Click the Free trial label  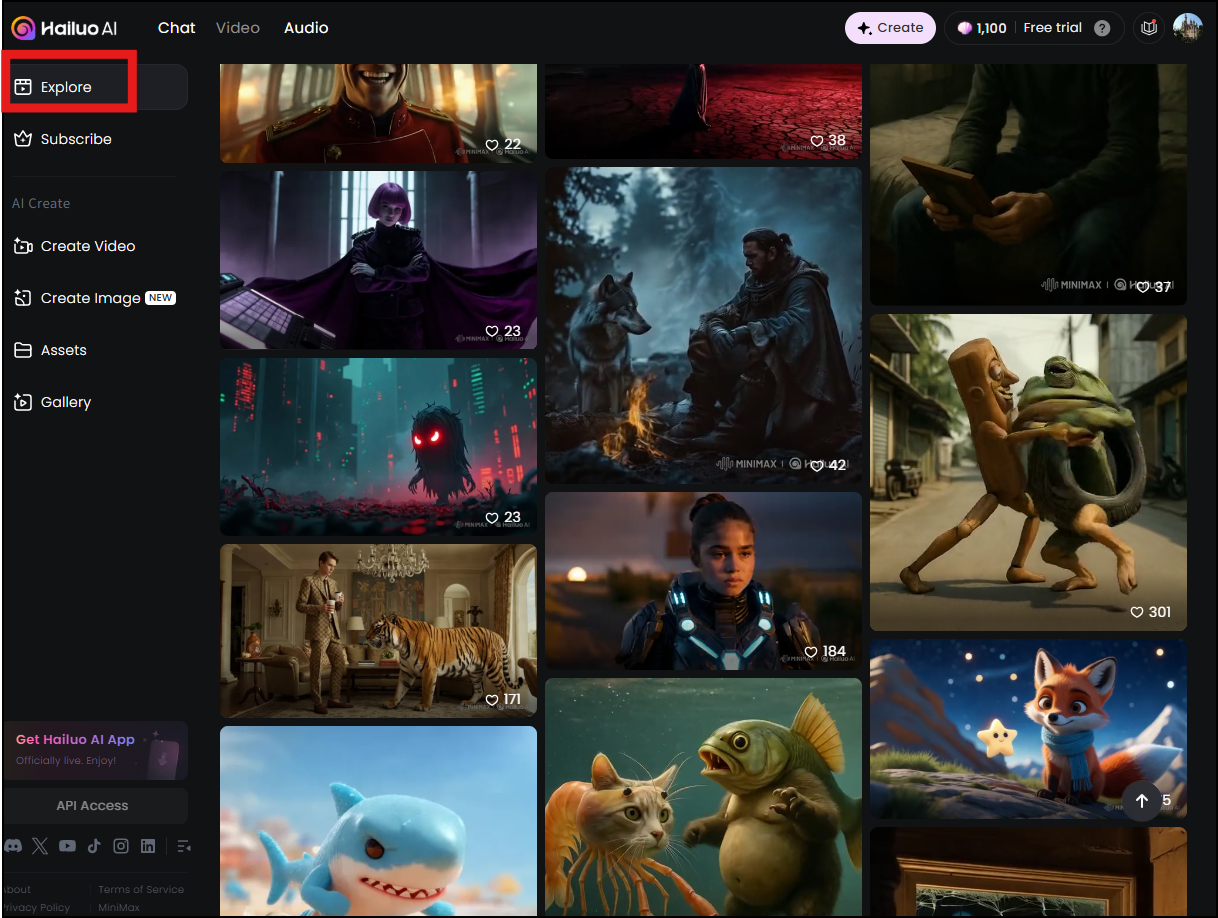pos(1052,28)
